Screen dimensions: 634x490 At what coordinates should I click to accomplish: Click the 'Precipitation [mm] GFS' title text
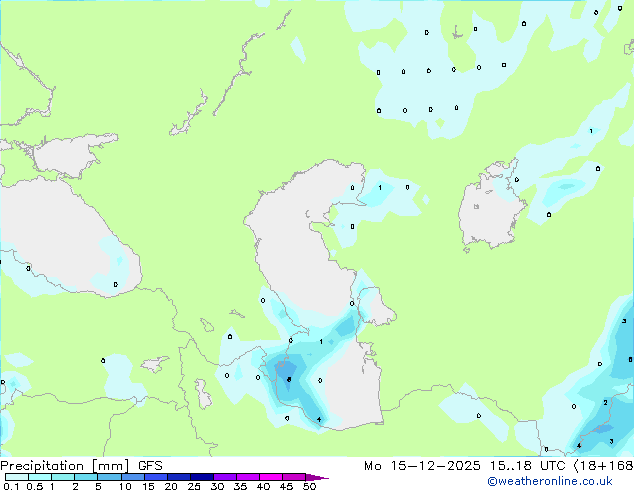point(81,466)
